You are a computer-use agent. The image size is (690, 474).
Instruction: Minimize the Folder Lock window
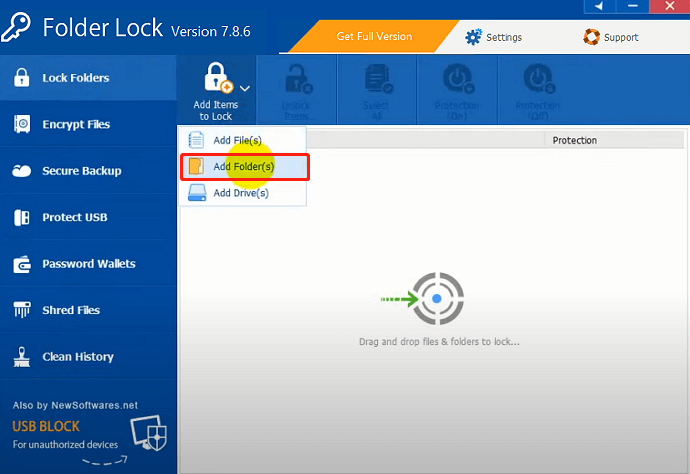633,6
